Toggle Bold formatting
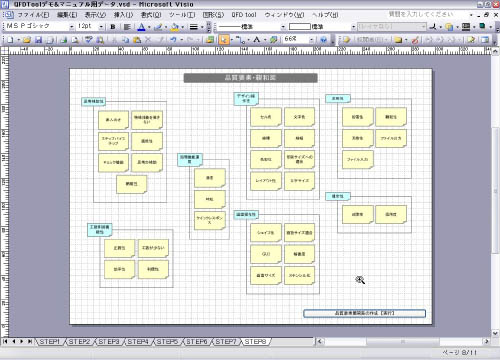 pyautogui.click(x=113, y=27)
